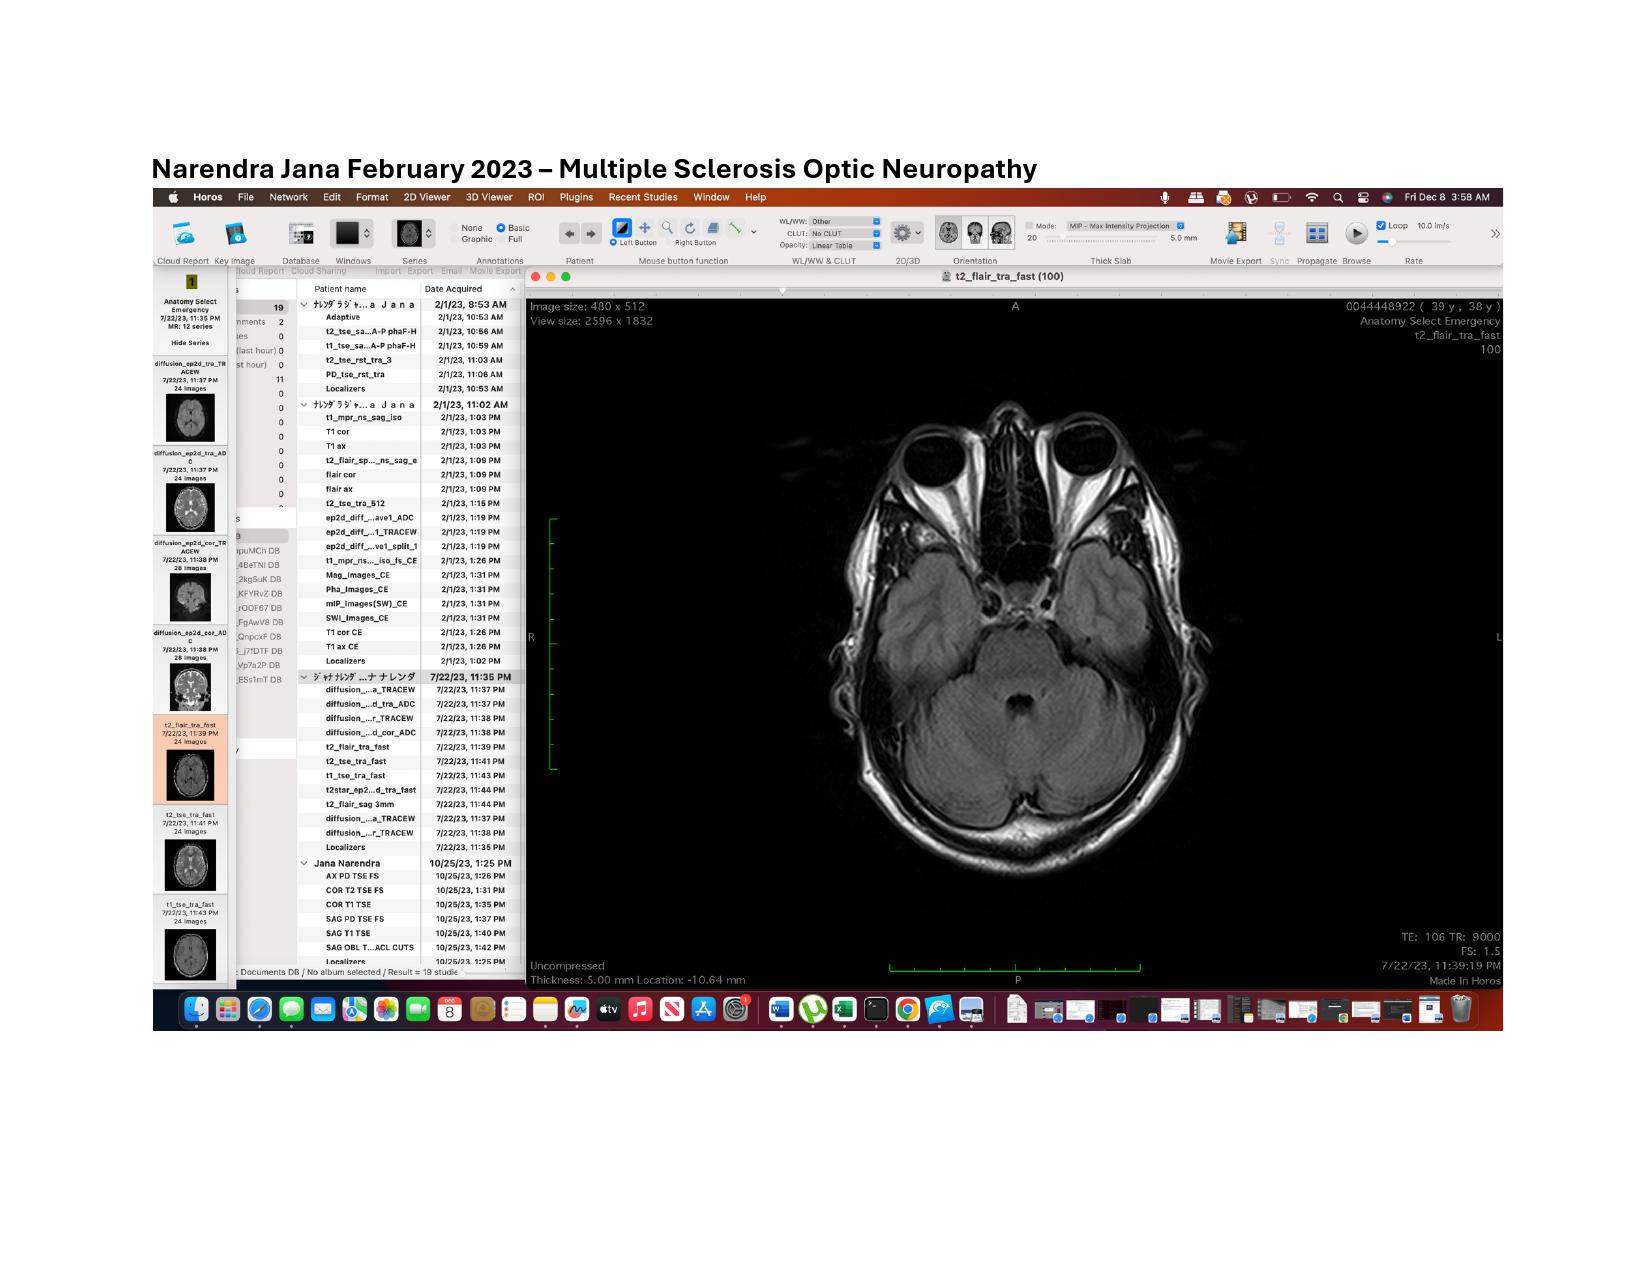Select the Basic annotations radio button
Viewport: 1650px width, 1275px height.
[501, 228]
